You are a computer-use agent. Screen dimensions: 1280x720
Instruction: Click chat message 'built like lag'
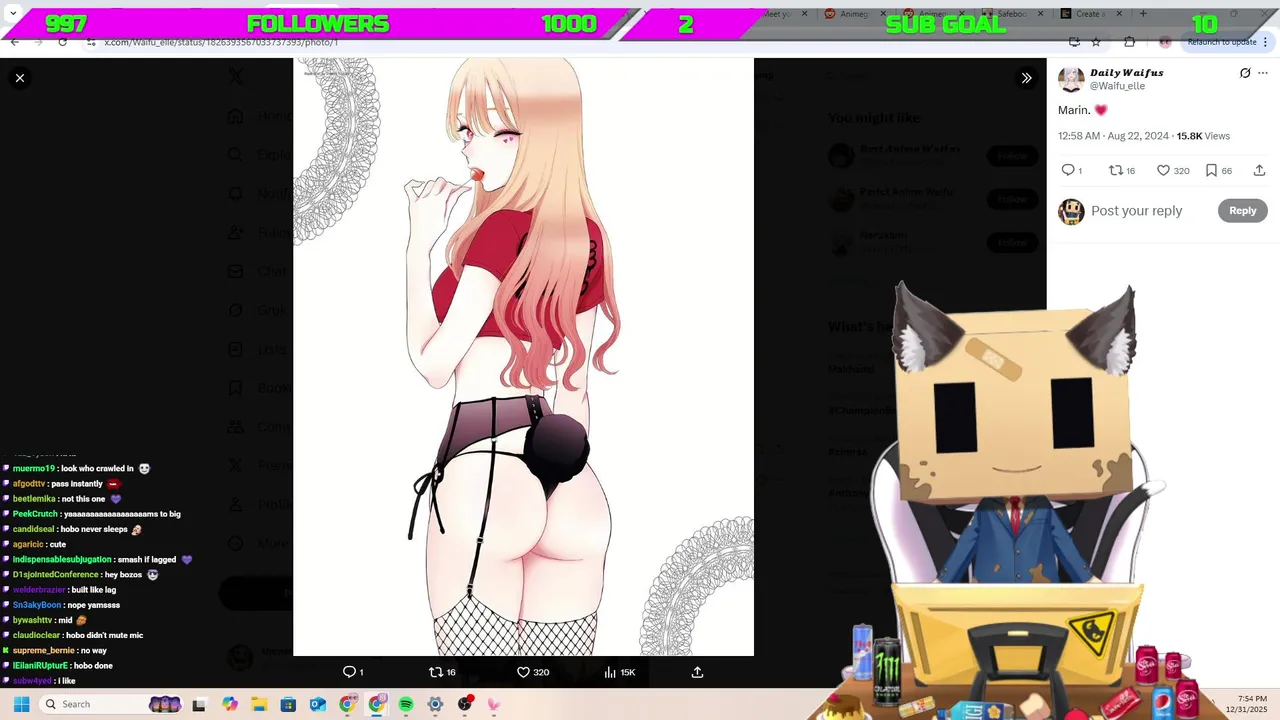pos(94,590)
